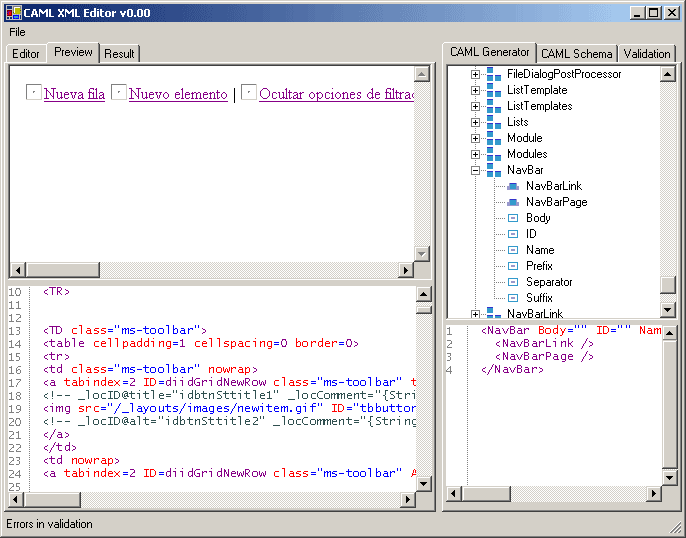686x538 pixels.
Task: Click the table cellpadding code line
Action: pyautogui.click(x=201, y=343)
